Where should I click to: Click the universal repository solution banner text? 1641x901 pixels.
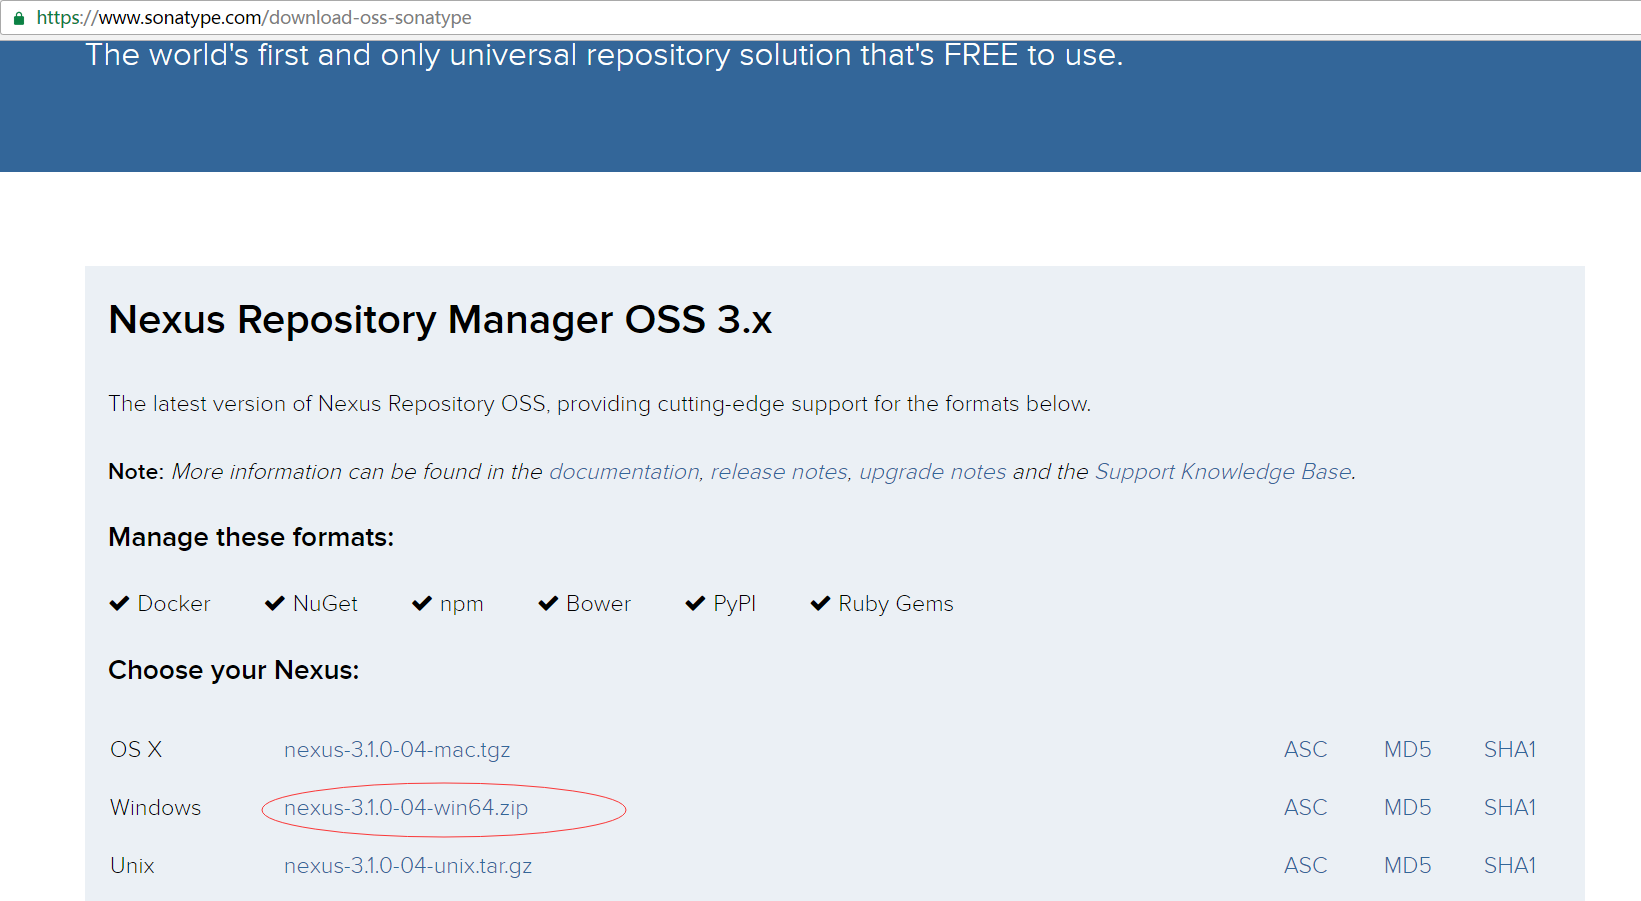click(x=604, y=55)
